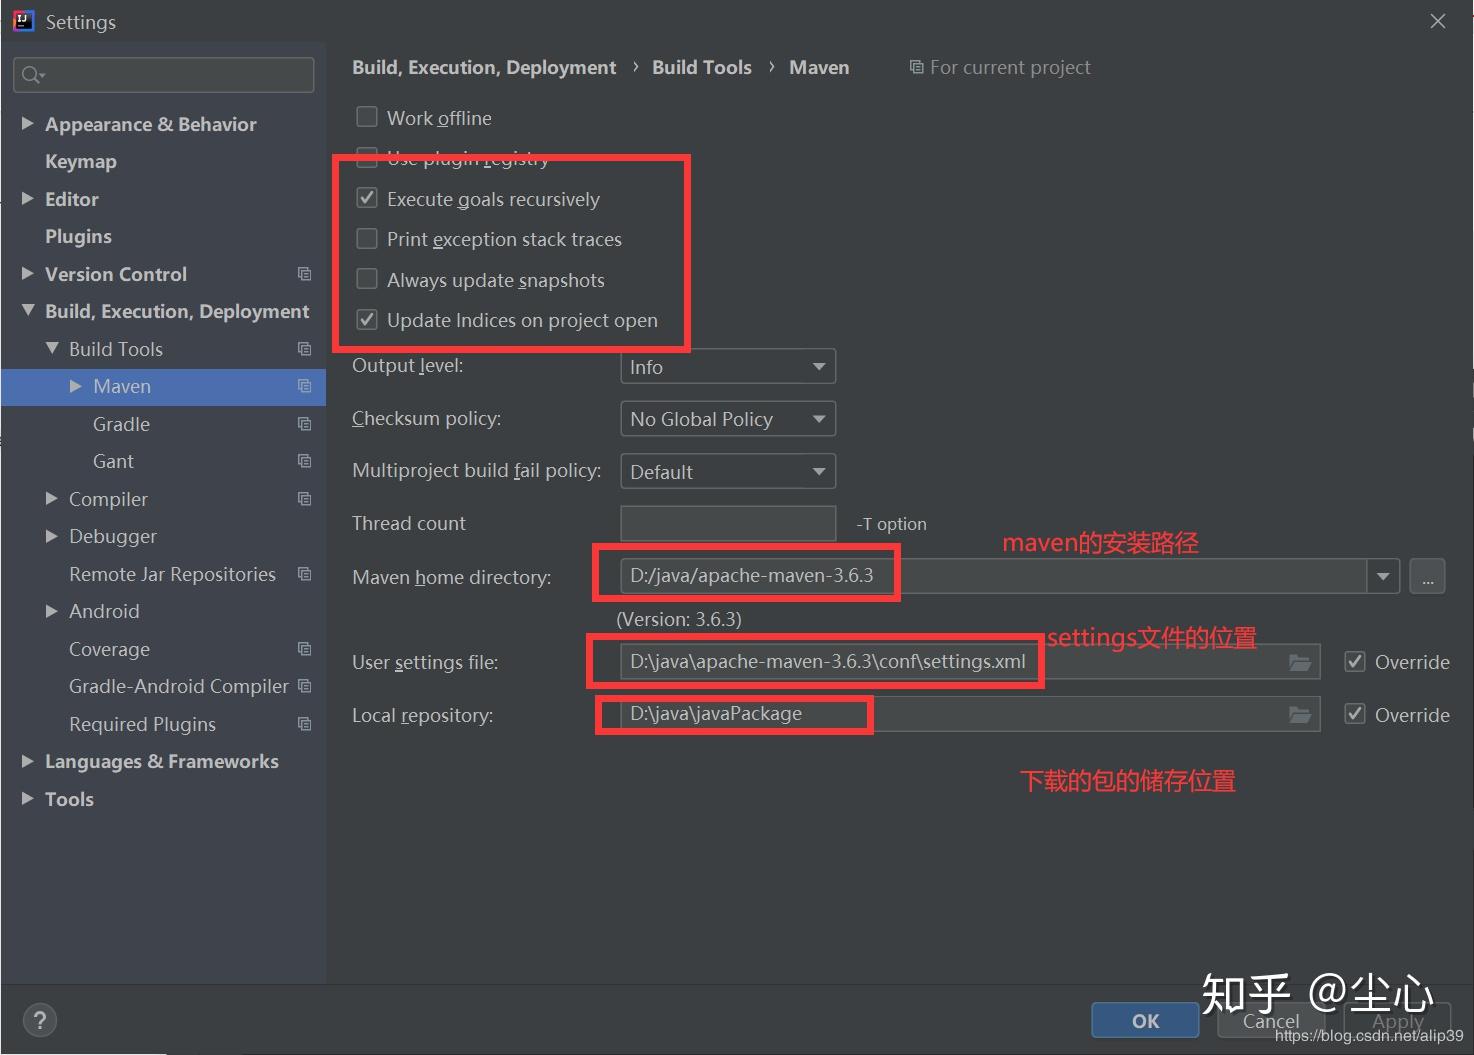Viewport: 1474px width, 1055px height.
Task: Click project-level icon beside Coverage
Action: click(x=305, y=649)
